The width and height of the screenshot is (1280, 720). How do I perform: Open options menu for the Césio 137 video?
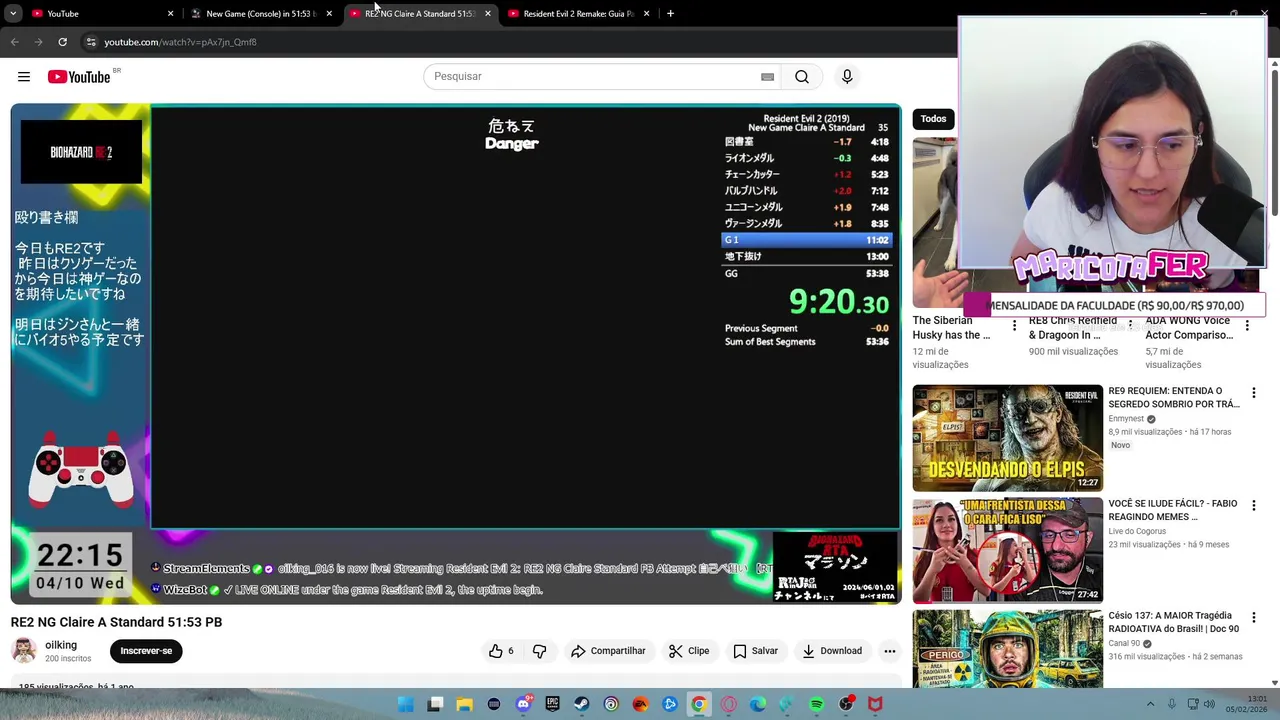click(1254, 618)
